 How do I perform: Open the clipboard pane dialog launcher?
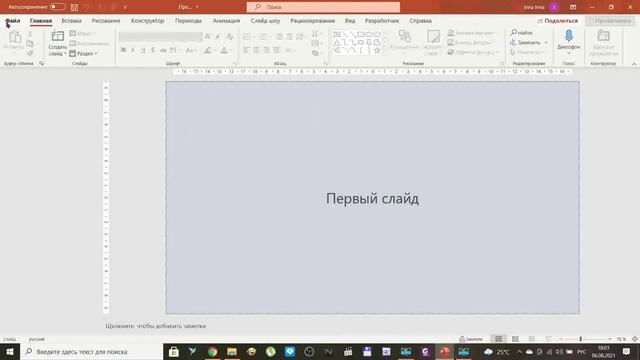click(41, 64)
